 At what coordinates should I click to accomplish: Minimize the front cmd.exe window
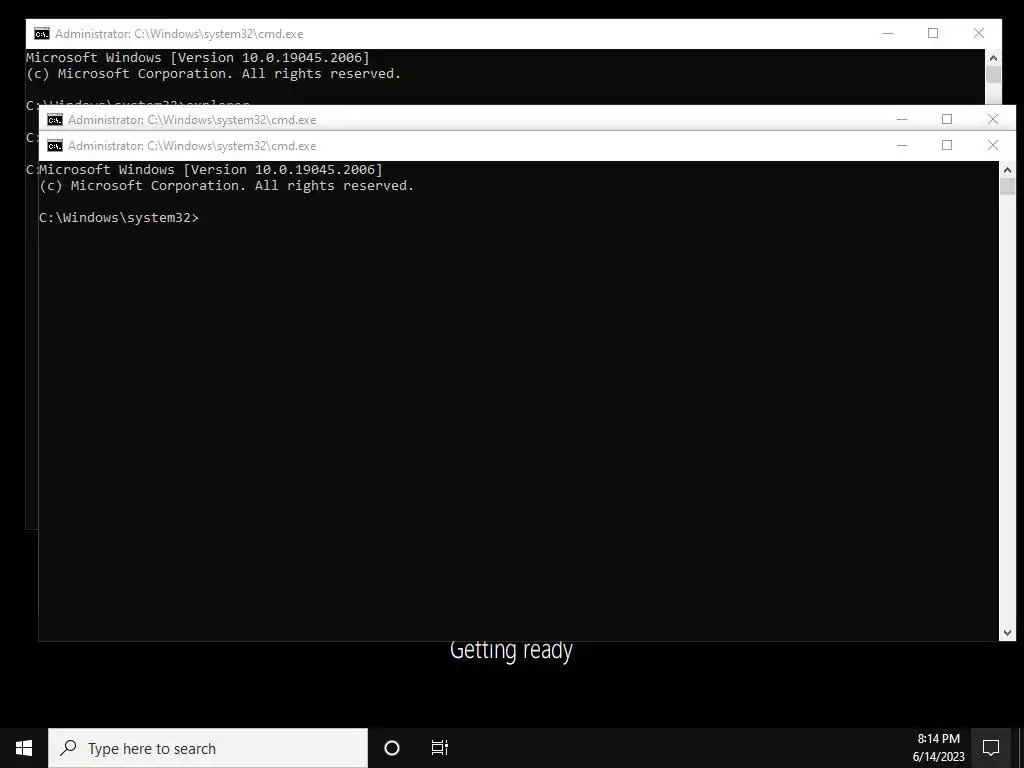click(902, 145)
